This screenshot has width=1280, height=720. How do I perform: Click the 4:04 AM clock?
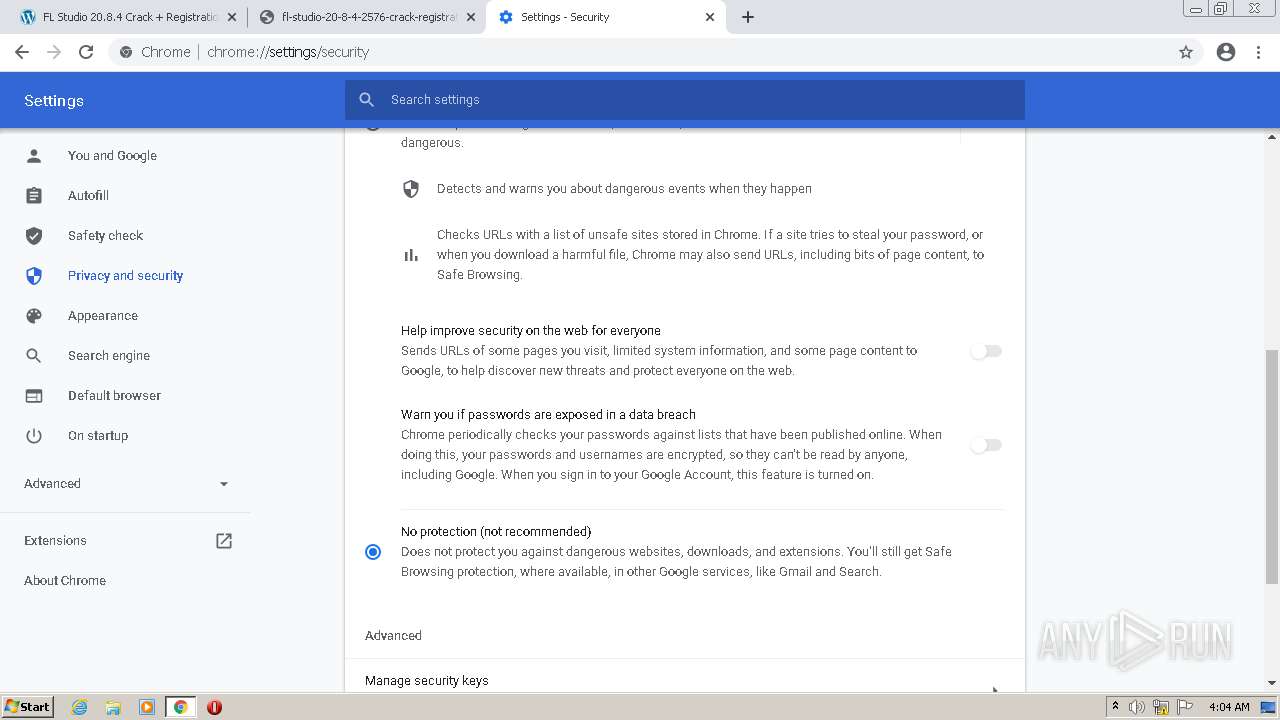1229,707
